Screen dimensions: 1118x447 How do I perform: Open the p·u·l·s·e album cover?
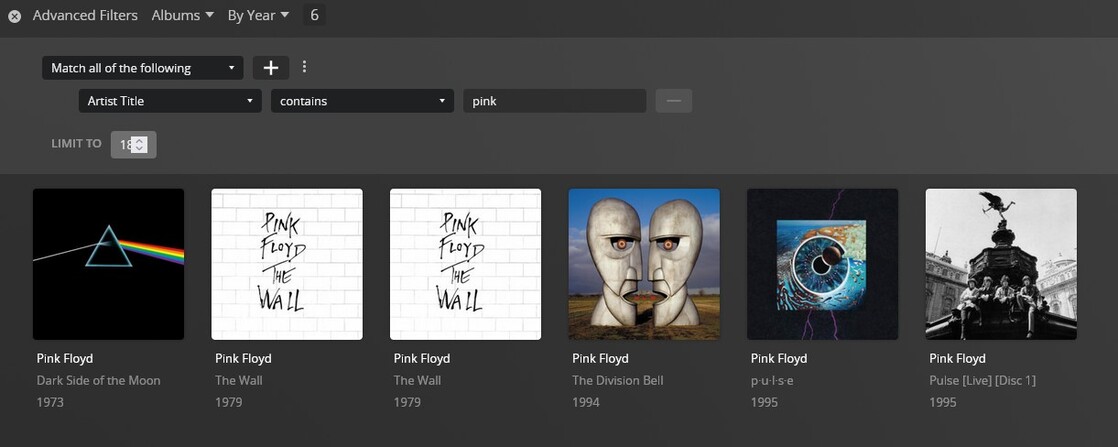tap(822, 264)
